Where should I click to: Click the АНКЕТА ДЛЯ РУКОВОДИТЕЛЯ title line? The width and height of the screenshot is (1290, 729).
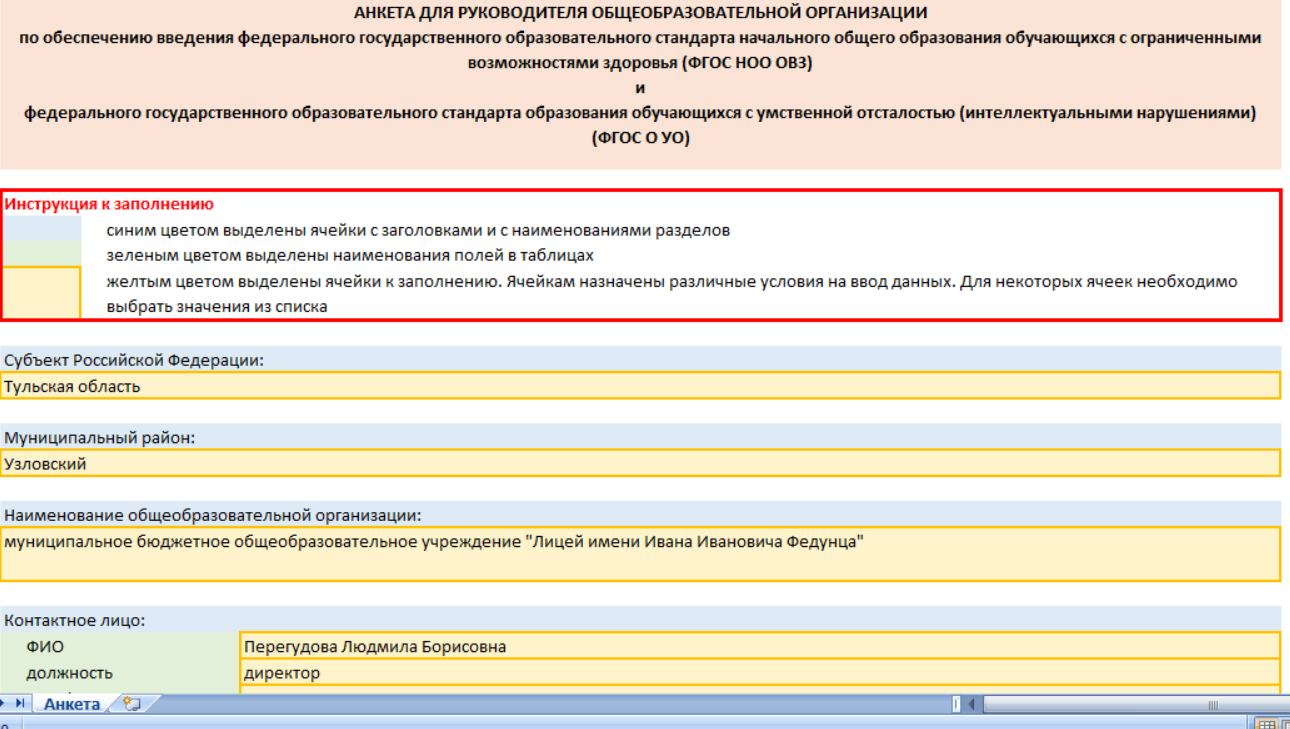point(640,13)
